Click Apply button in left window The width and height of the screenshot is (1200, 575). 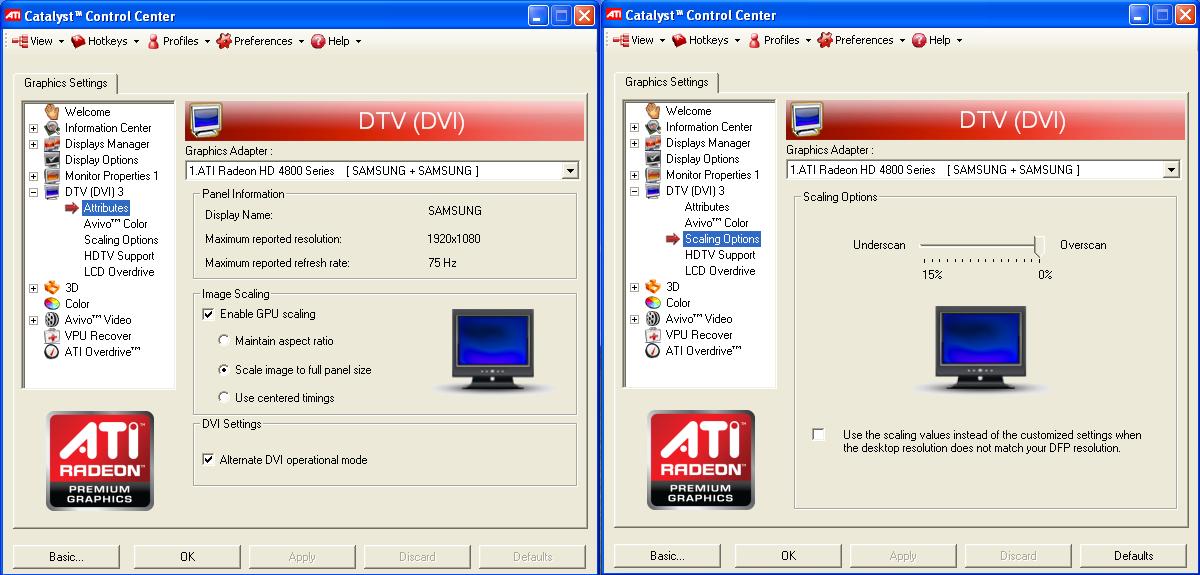tap(302, 557)
